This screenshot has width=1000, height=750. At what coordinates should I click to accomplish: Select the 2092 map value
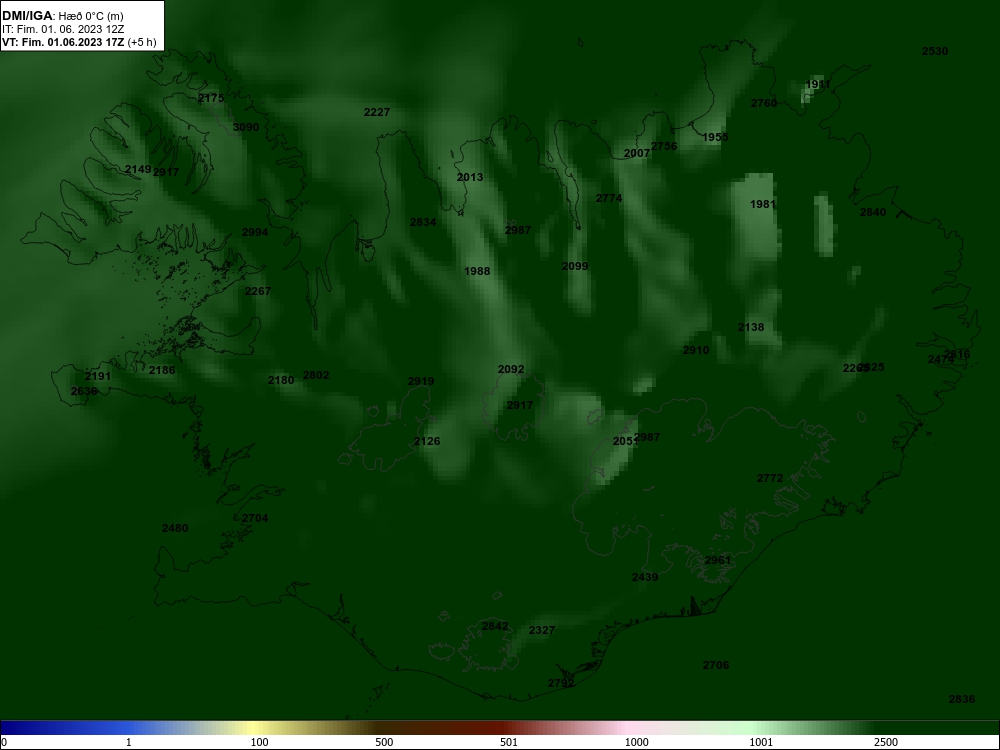point(511,369)
